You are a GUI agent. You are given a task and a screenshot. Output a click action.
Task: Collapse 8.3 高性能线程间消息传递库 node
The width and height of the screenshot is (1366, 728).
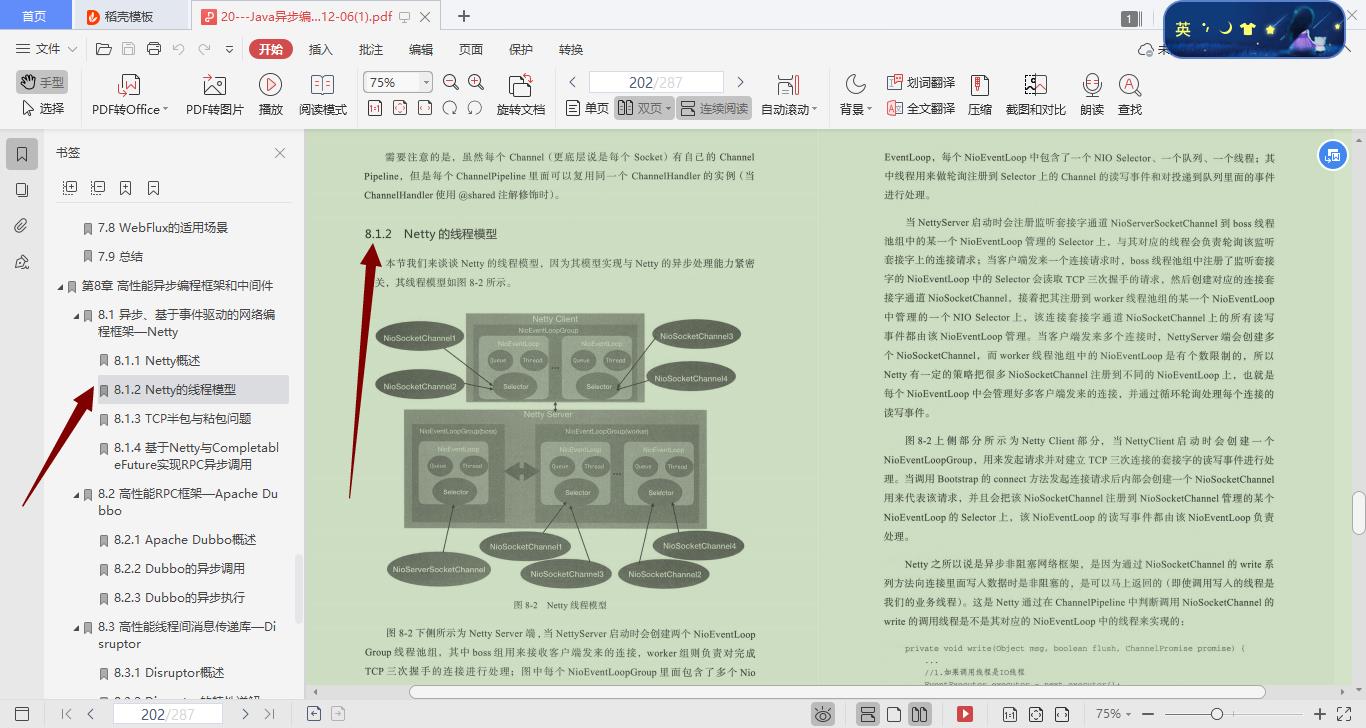tap(77, 628)
